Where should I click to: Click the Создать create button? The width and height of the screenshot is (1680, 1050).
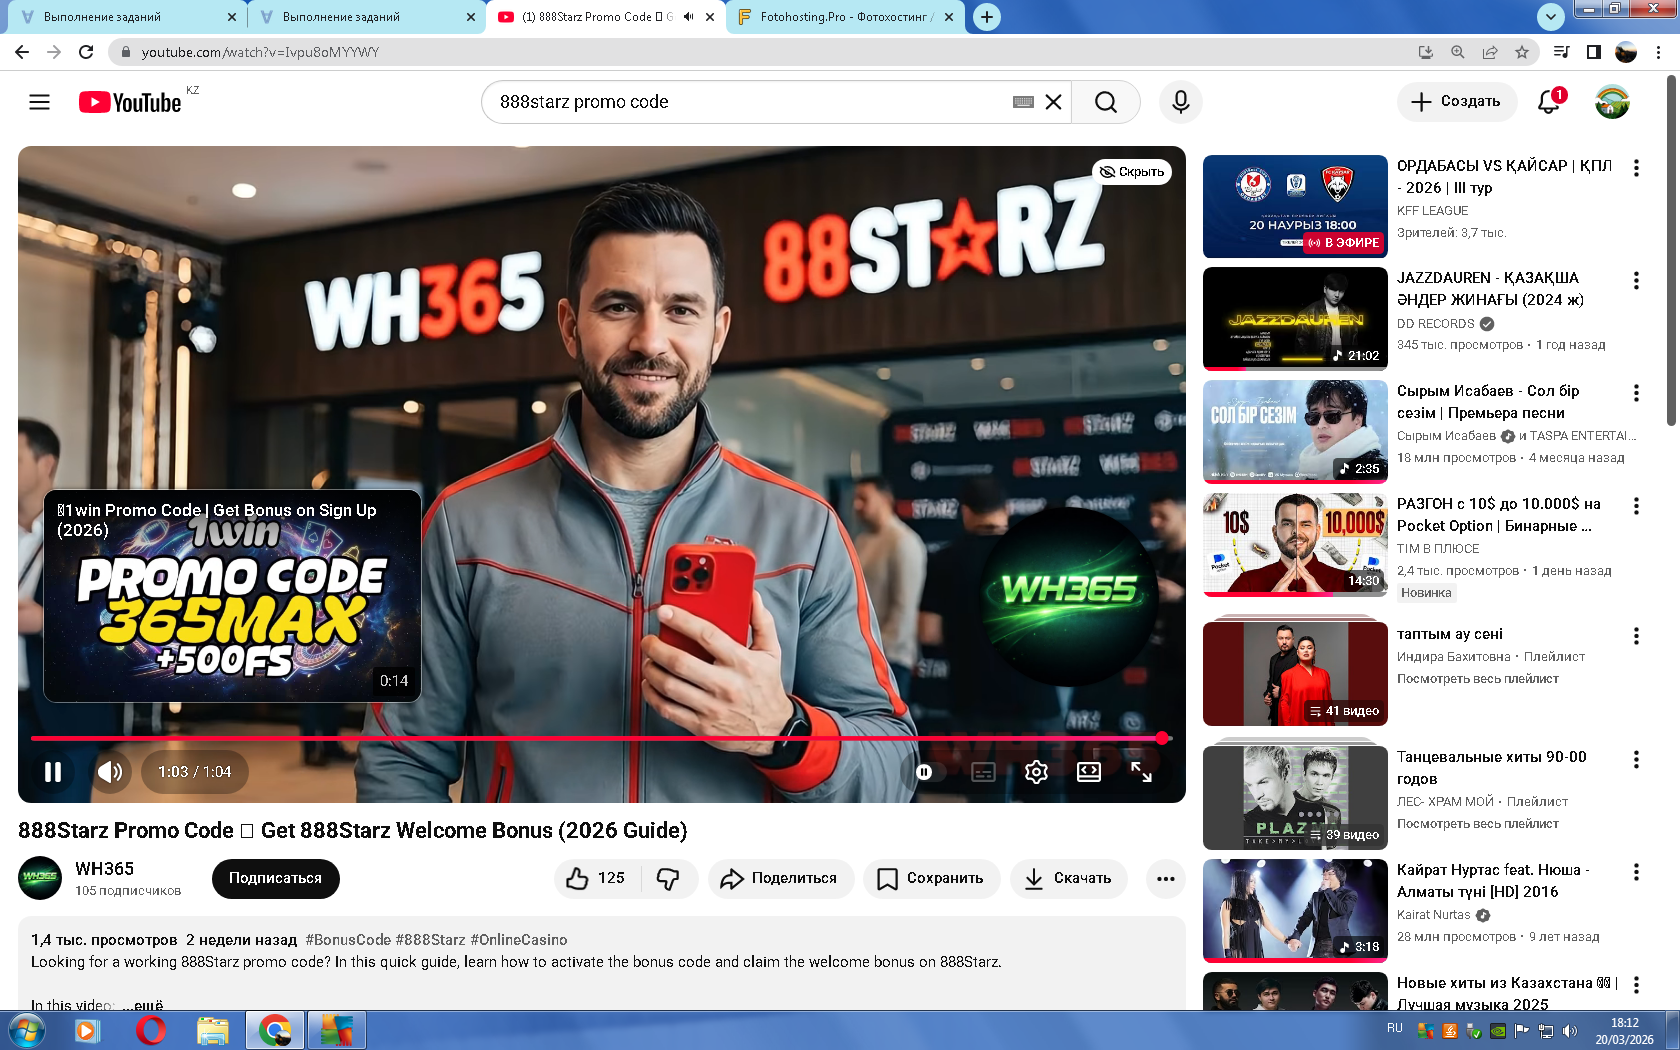point(1456,102)
